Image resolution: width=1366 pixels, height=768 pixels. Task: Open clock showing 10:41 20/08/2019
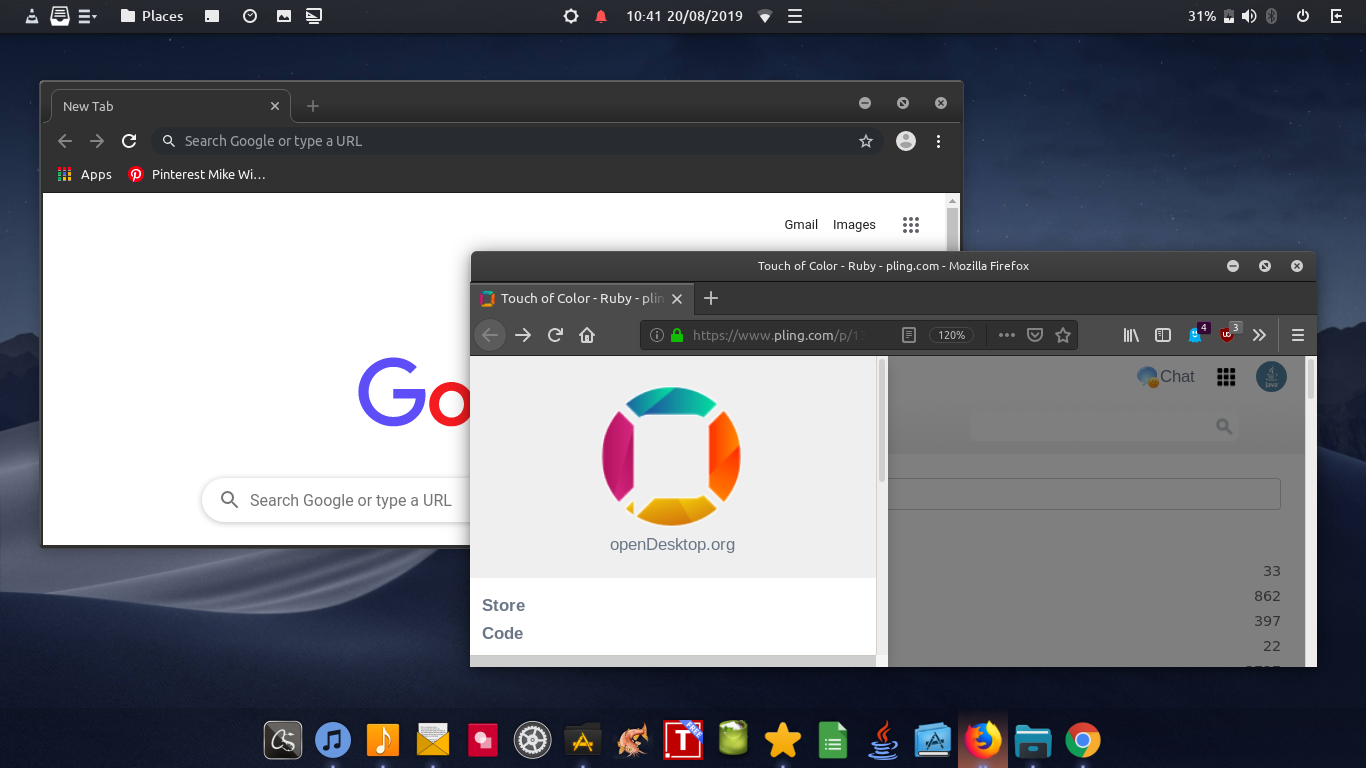(684, 16)
